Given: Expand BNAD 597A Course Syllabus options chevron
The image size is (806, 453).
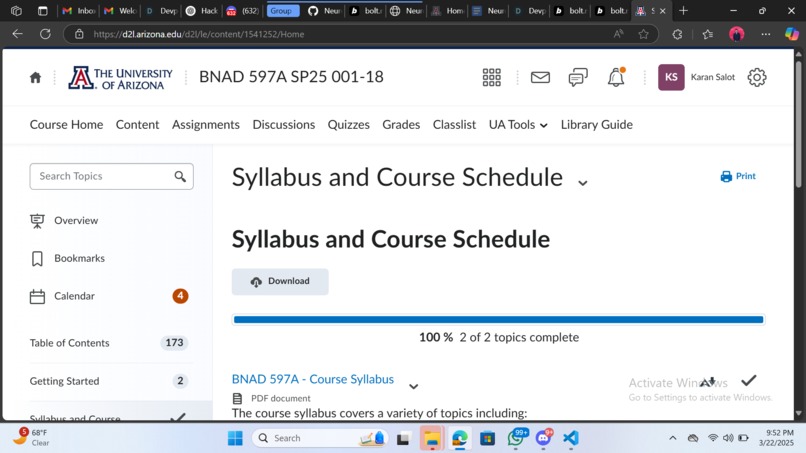Looking at the screenshot, I should (x=413, y=386).
